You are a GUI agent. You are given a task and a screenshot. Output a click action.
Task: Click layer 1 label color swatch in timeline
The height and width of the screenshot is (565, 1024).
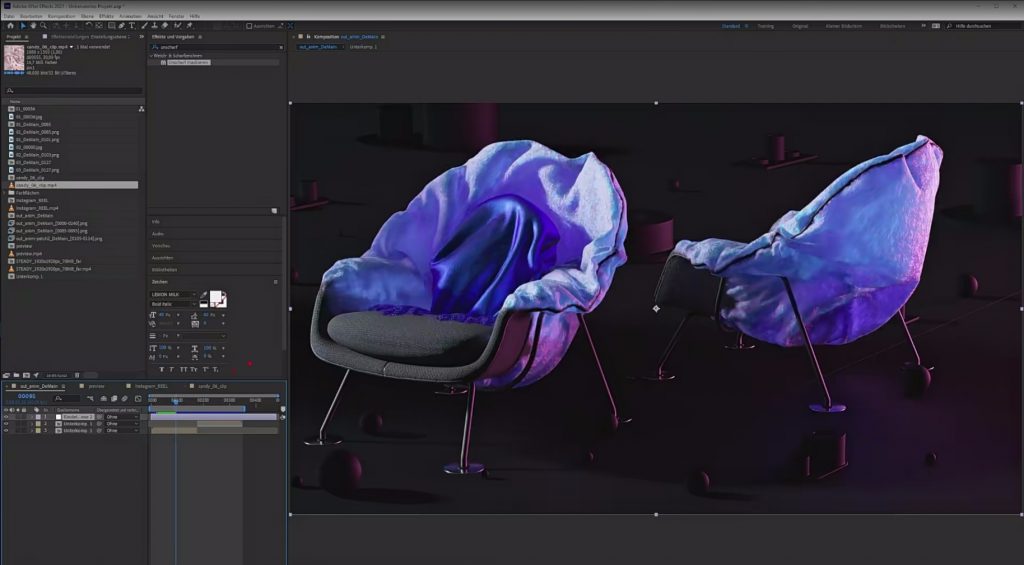coord(38,417)
